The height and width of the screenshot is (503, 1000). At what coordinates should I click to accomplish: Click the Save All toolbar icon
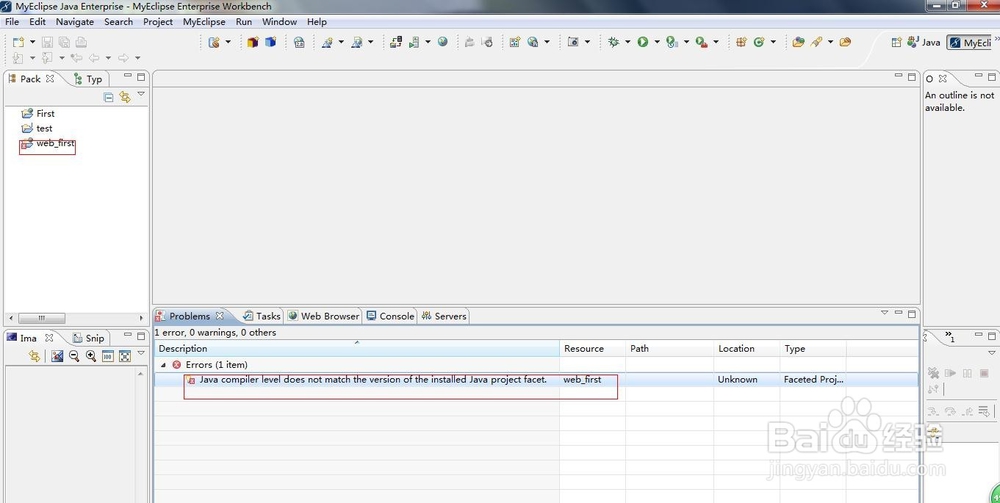pos(64,42)
